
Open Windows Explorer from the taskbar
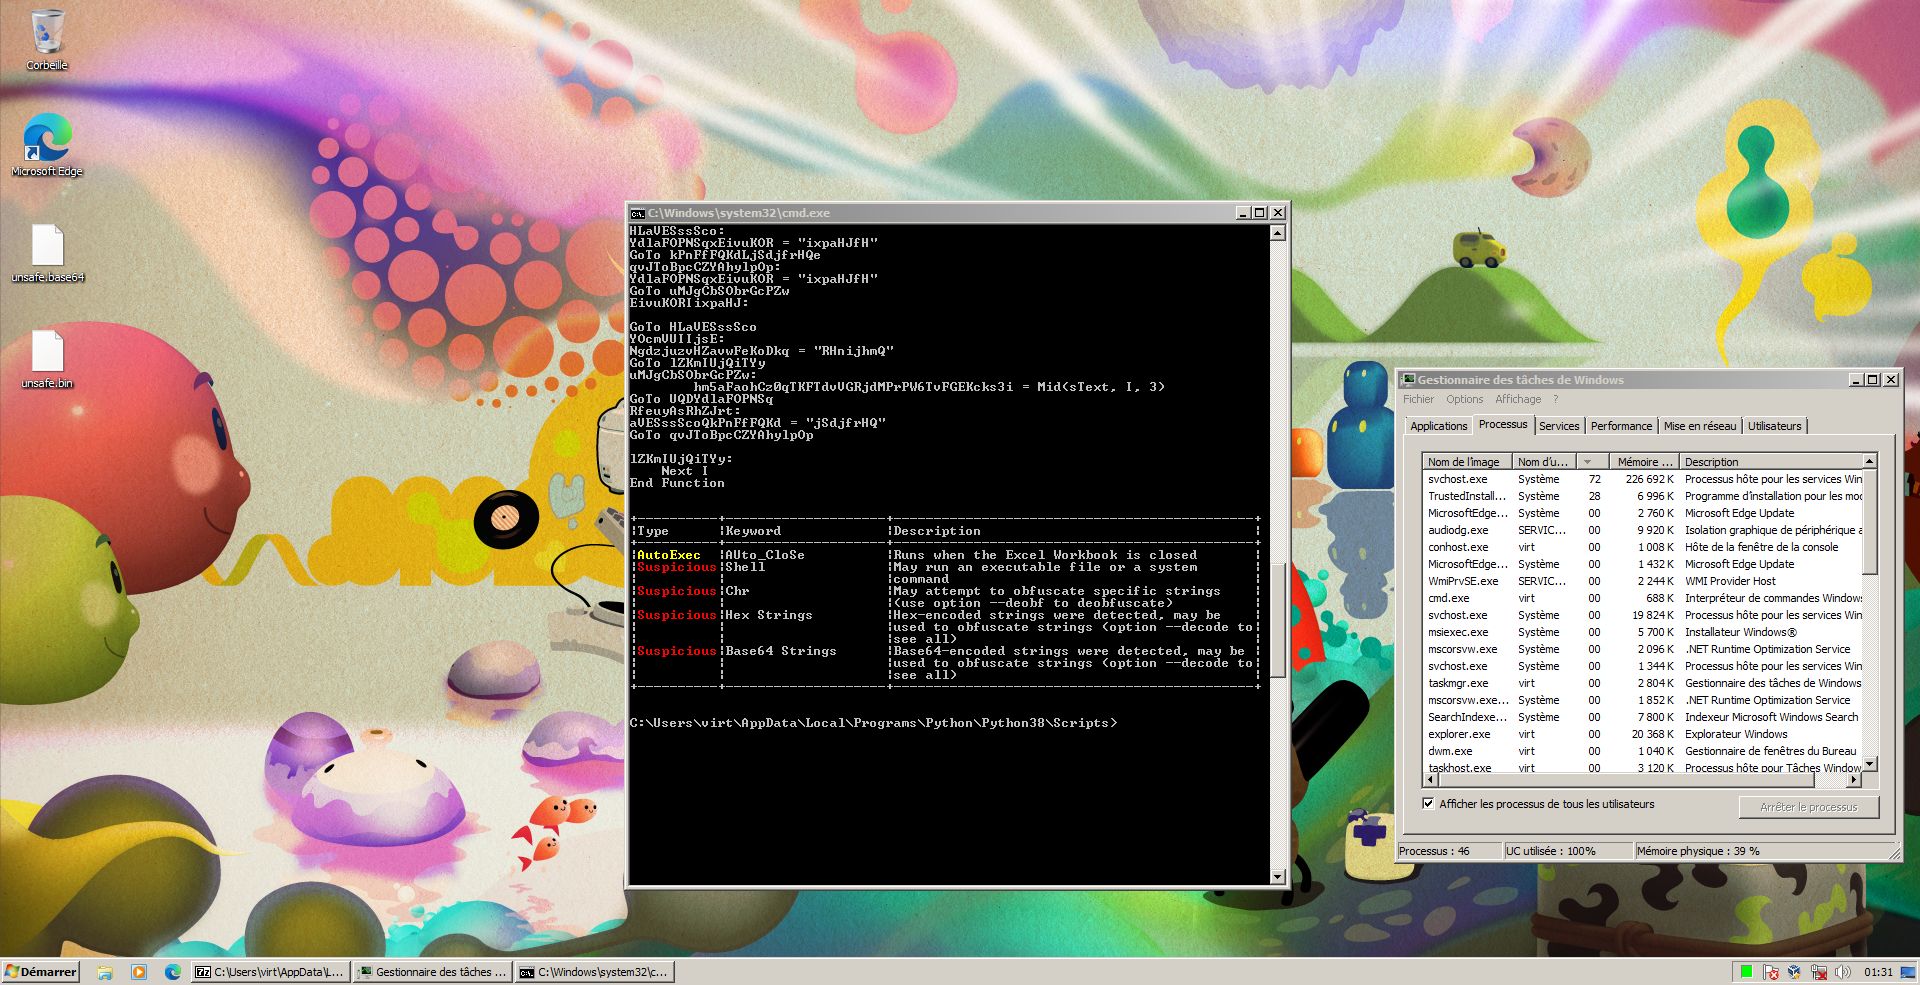(x=105, y=972)
